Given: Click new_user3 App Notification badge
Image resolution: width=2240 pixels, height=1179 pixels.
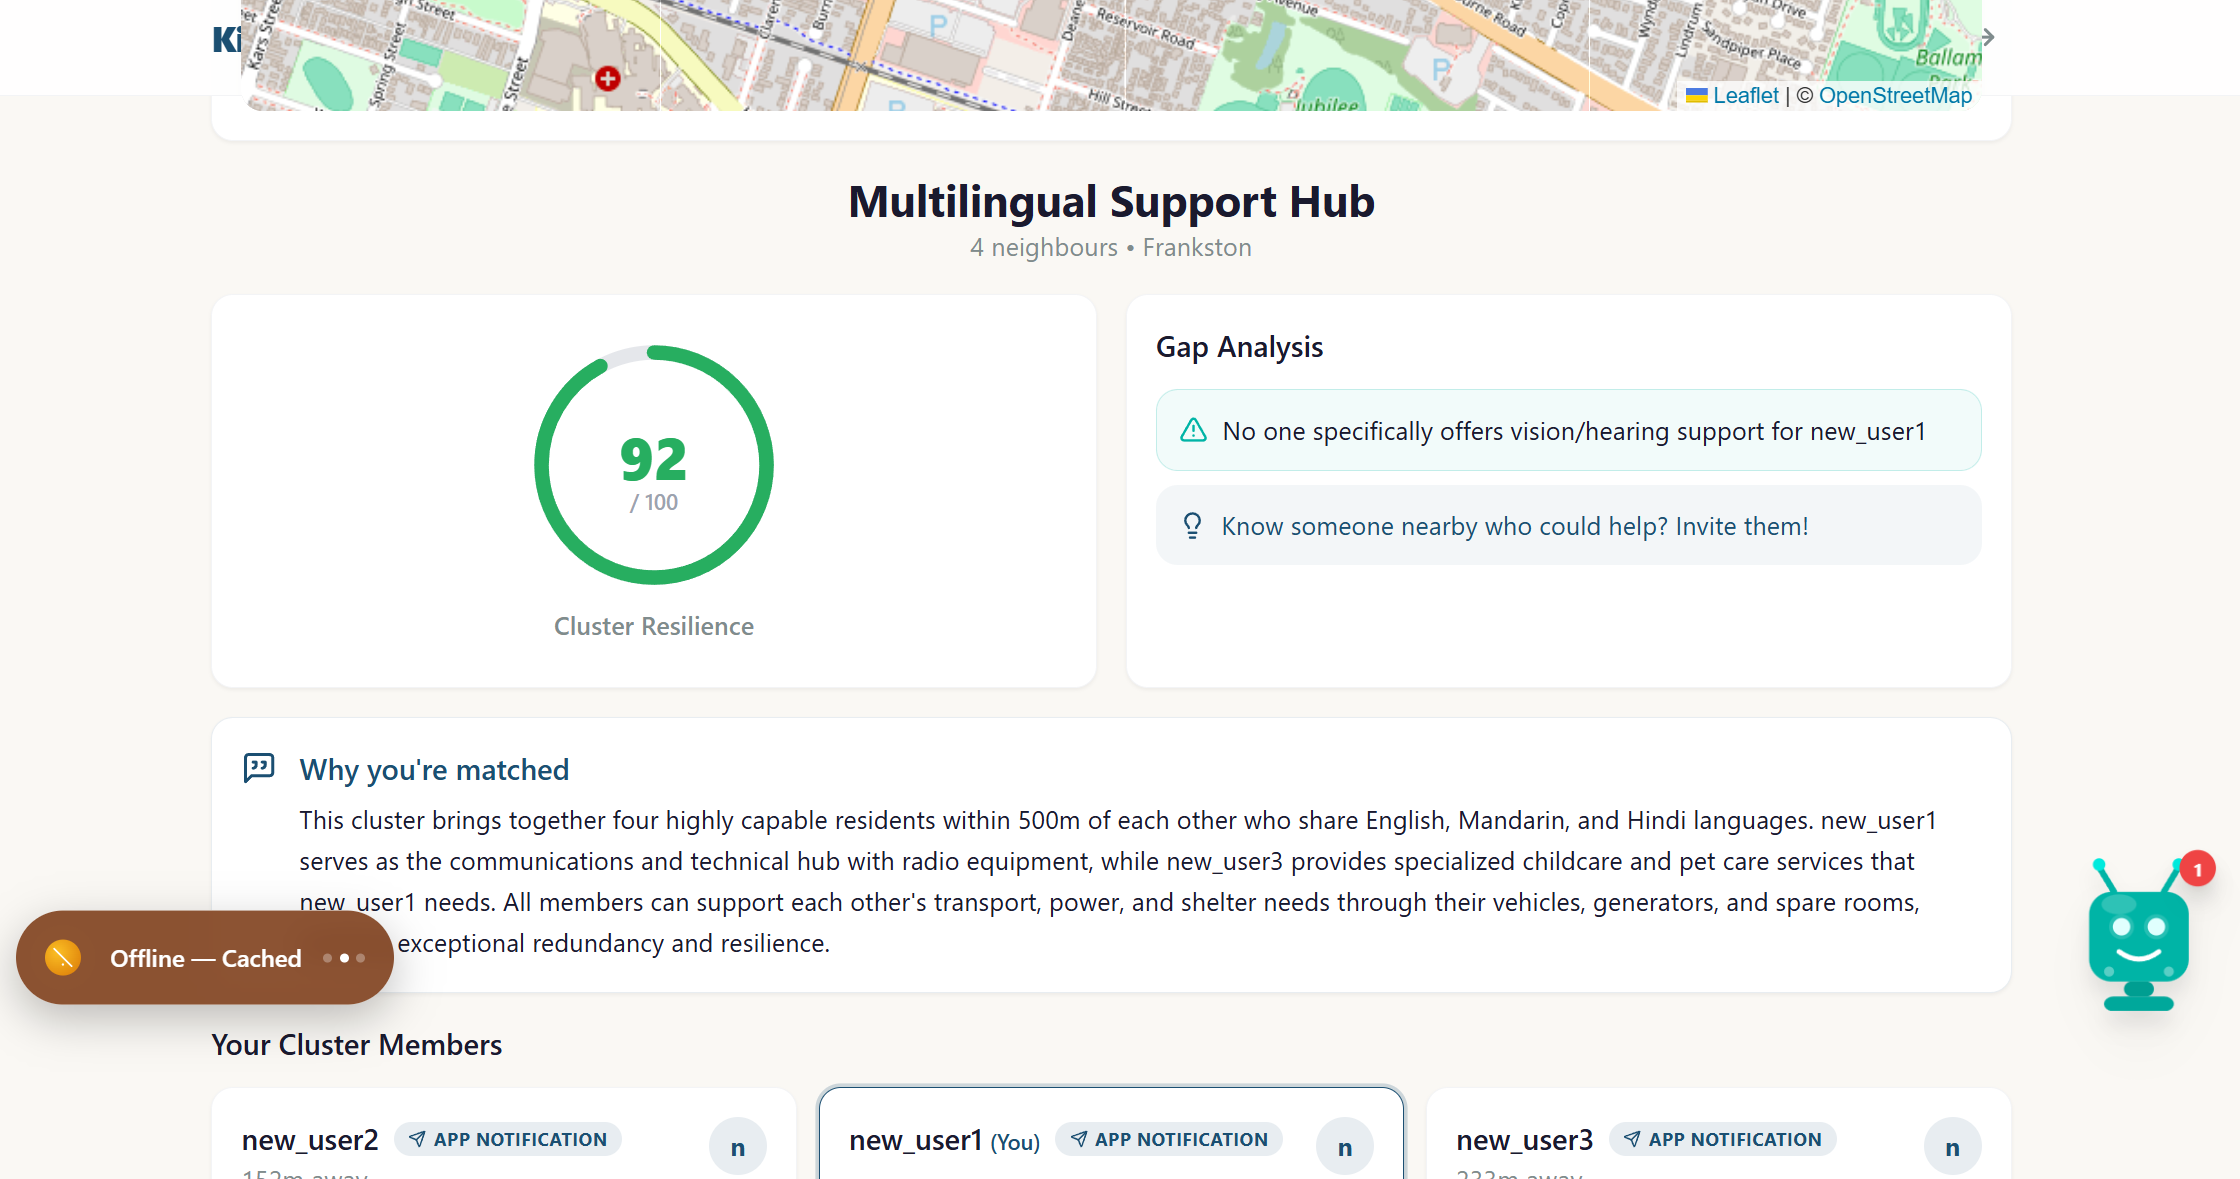Looking at the screenshot, I should point(1722,1139).
